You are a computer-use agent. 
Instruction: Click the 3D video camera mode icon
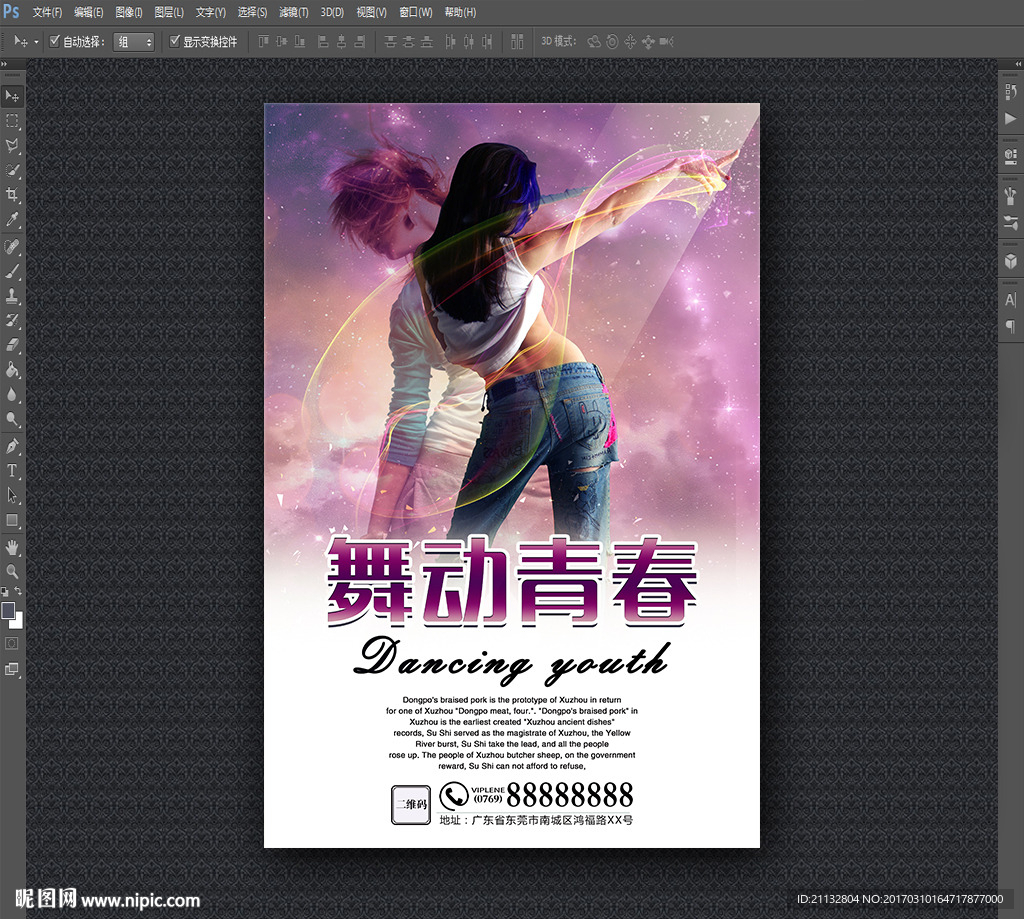(666, 42)
